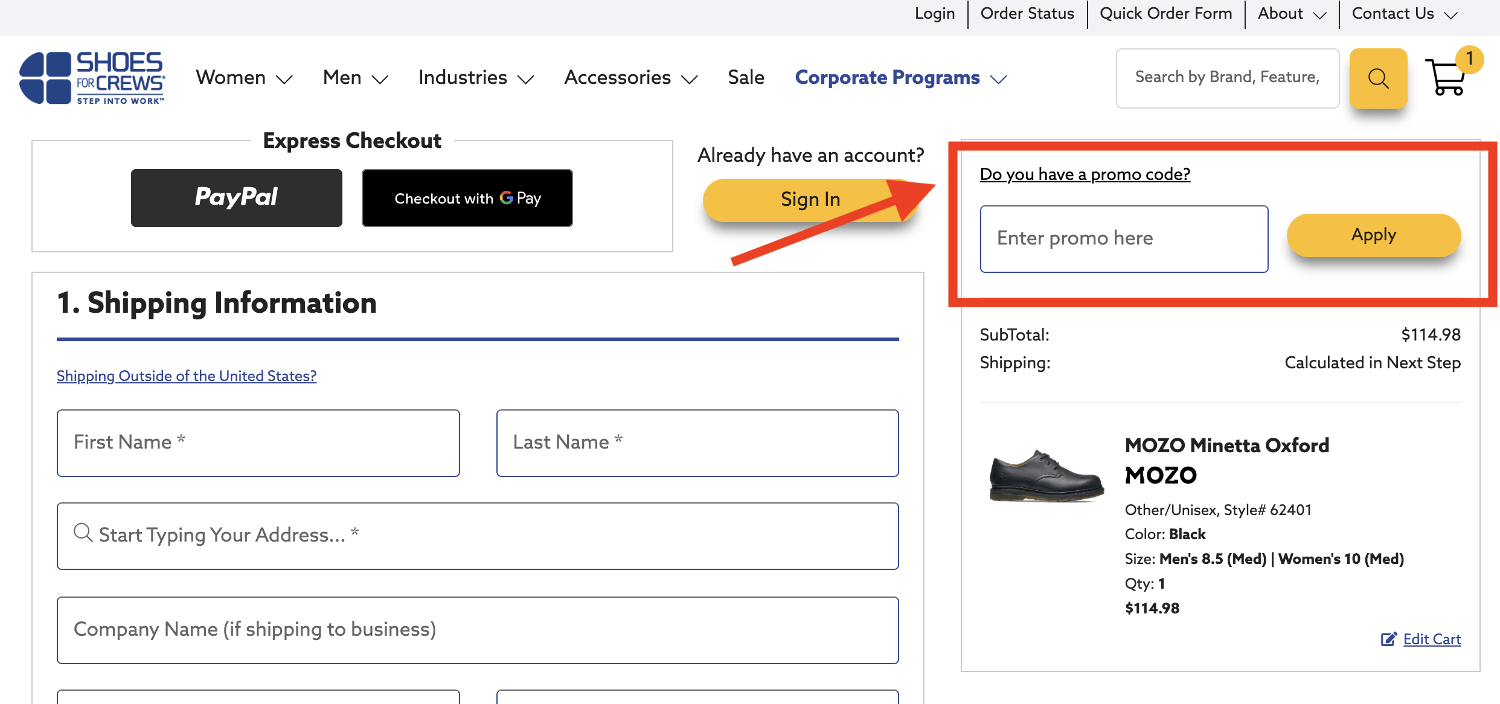The width and height of the screenshot is (1500, 704).
Task: Click the Company Name field
Action: pos(478,630)
